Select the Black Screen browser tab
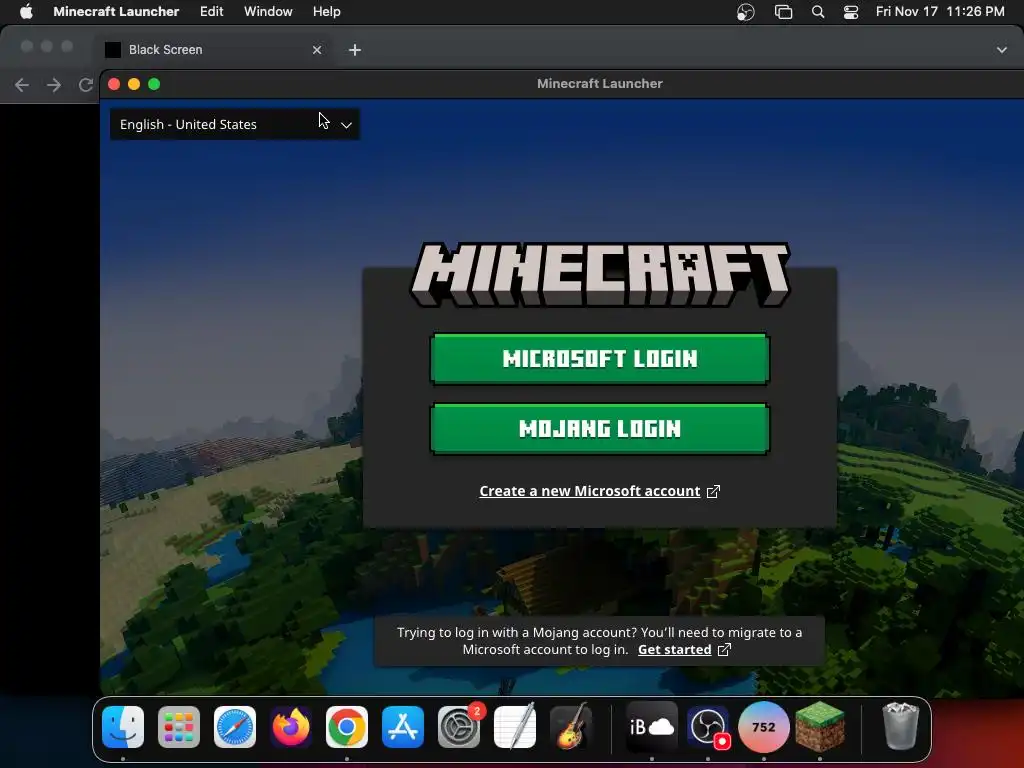 coord(213,50)
